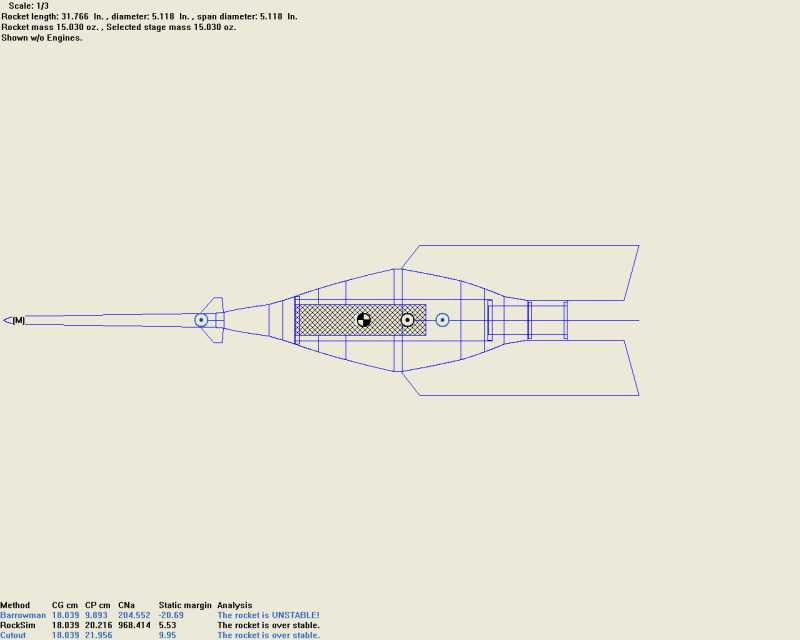
Task: Click the Cutout method row label
Action: coord(16,635)
